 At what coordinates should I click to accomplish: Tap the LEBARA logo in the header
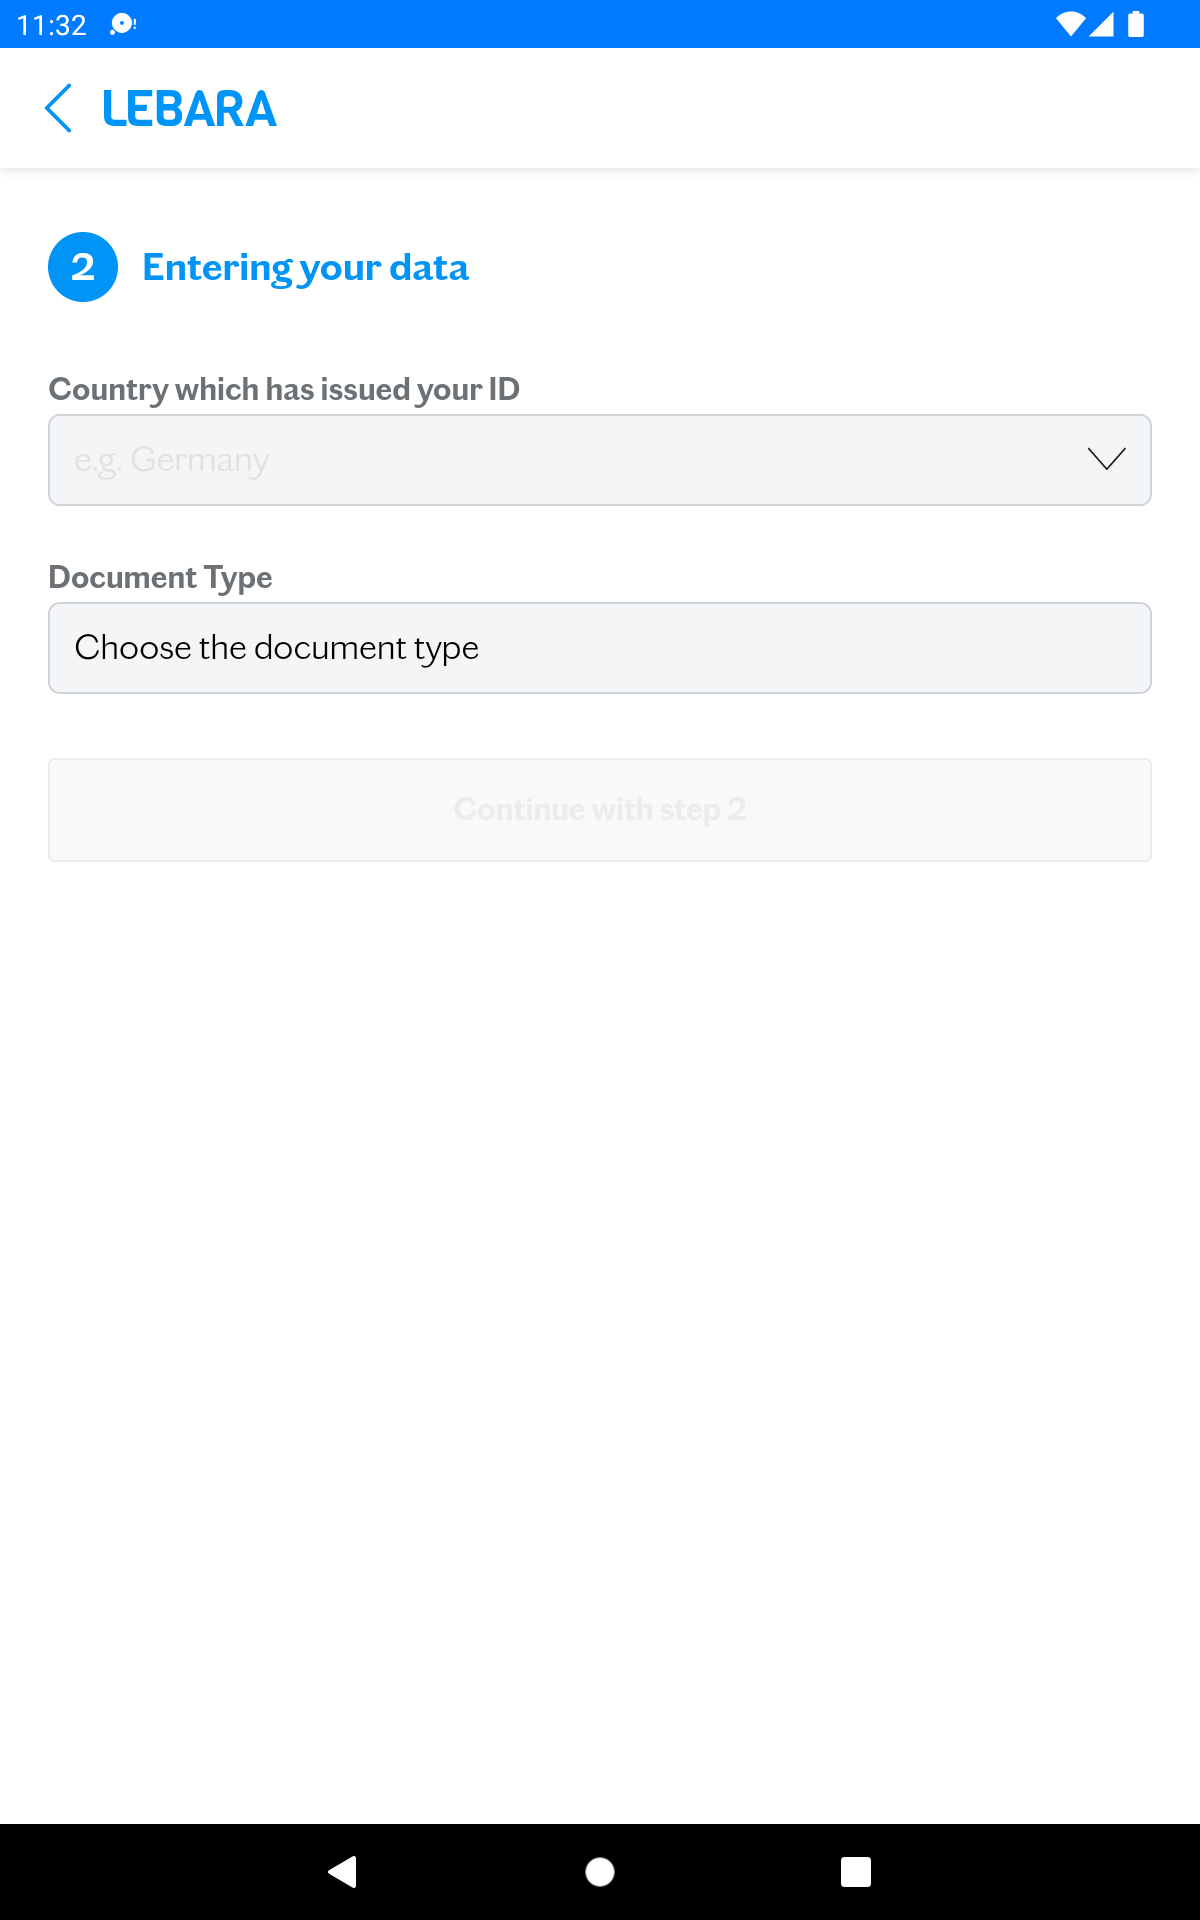click(x=189, y=109)
